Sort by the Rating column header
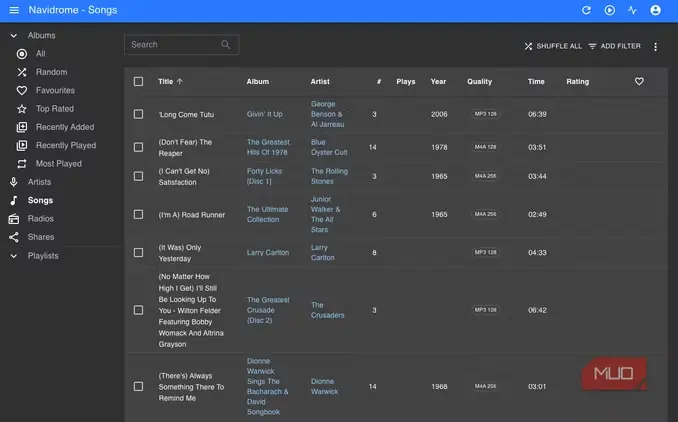This screenshot has height=422, width=678. 577,81
